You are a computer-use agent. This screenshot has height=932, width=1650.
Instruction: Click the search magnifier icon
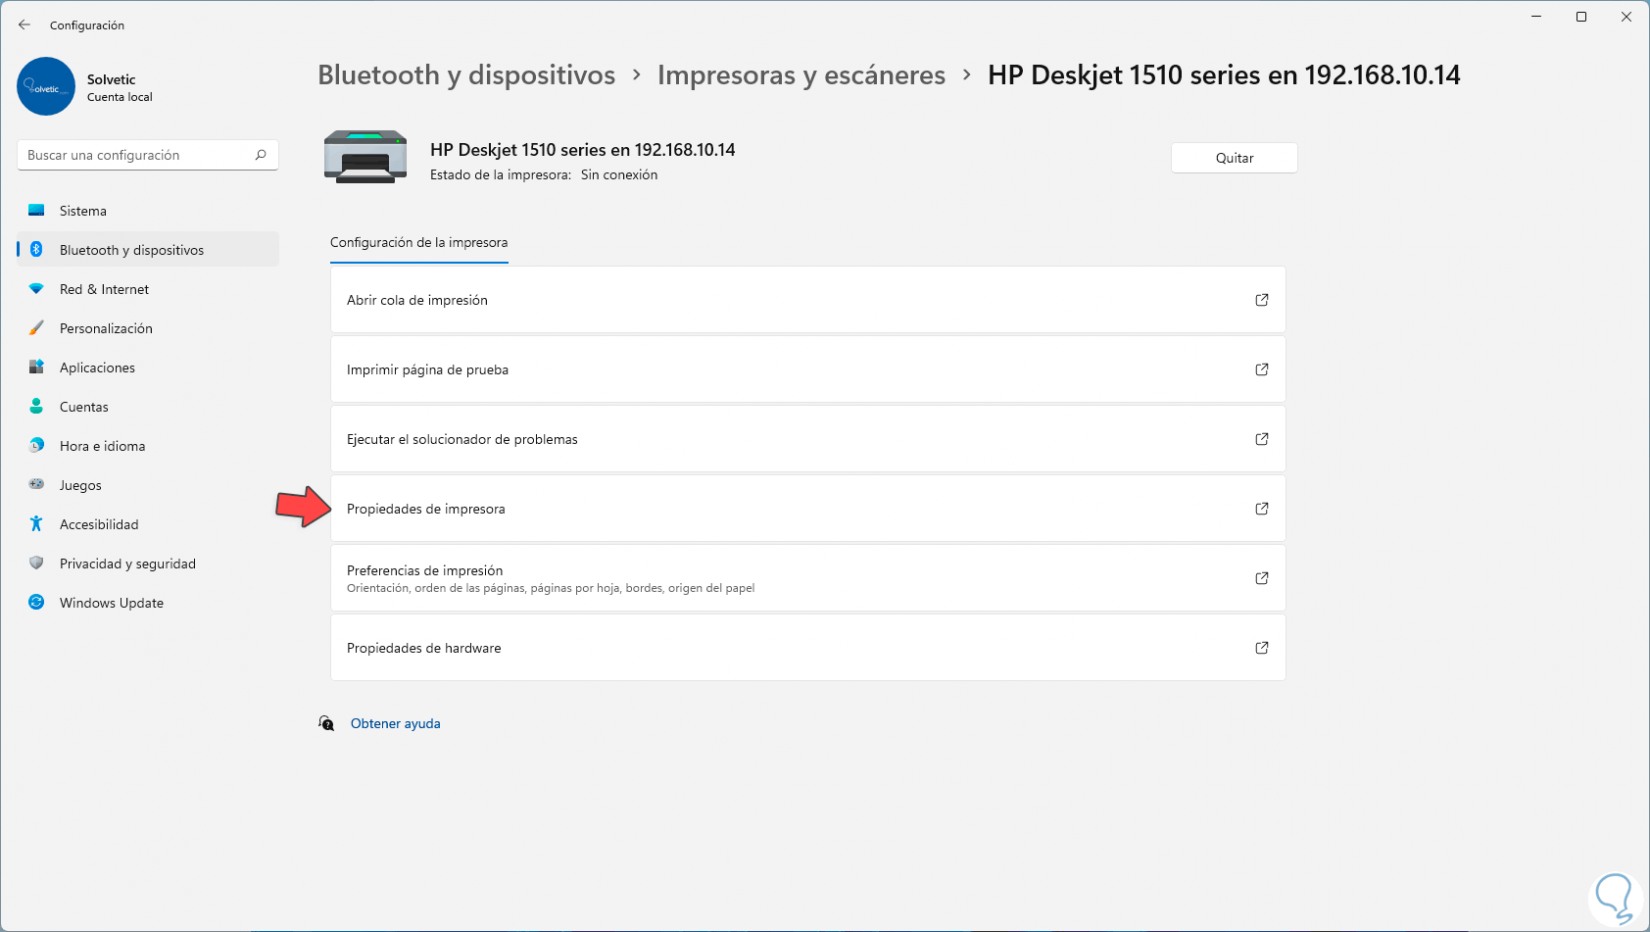[x=260, y=155]
